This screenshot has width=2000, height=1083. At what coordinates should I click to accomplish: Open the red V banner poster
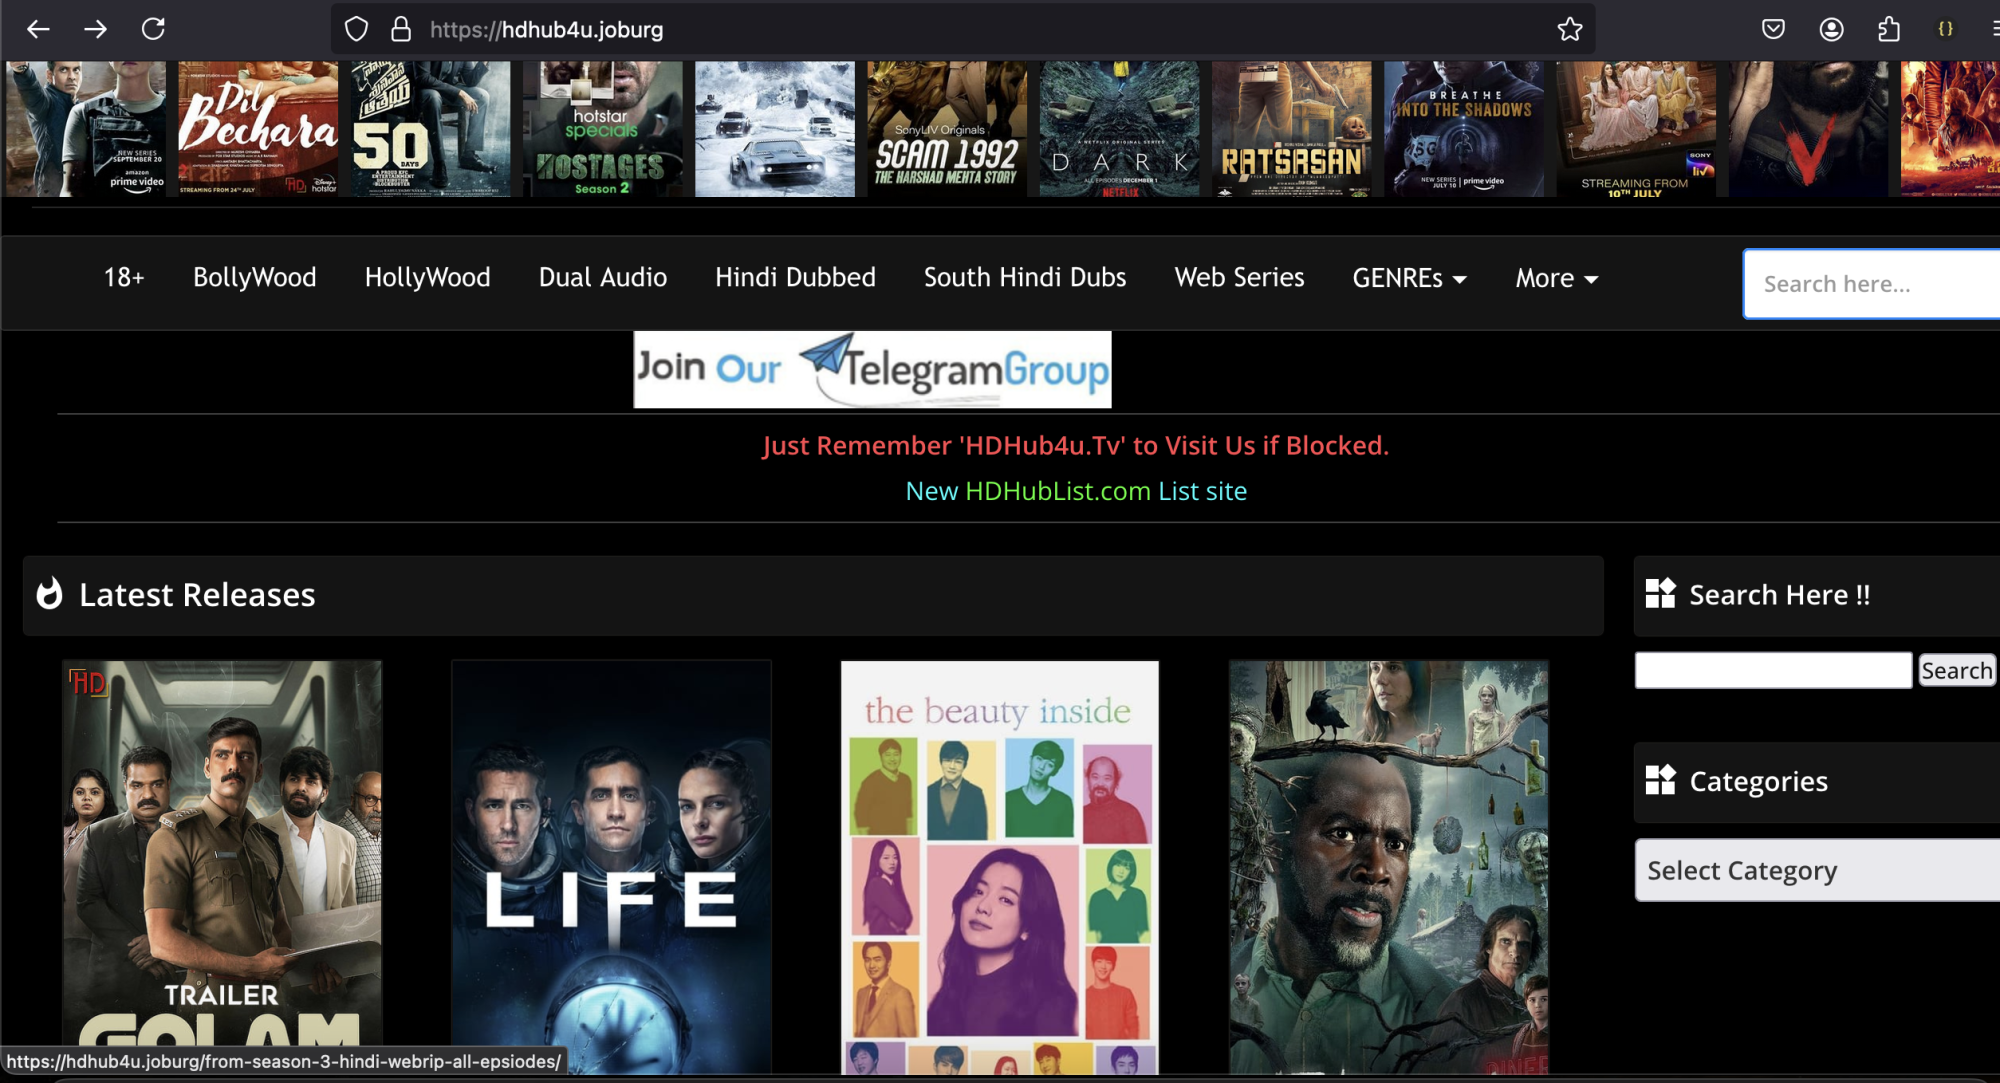[x=1808, y=129]
